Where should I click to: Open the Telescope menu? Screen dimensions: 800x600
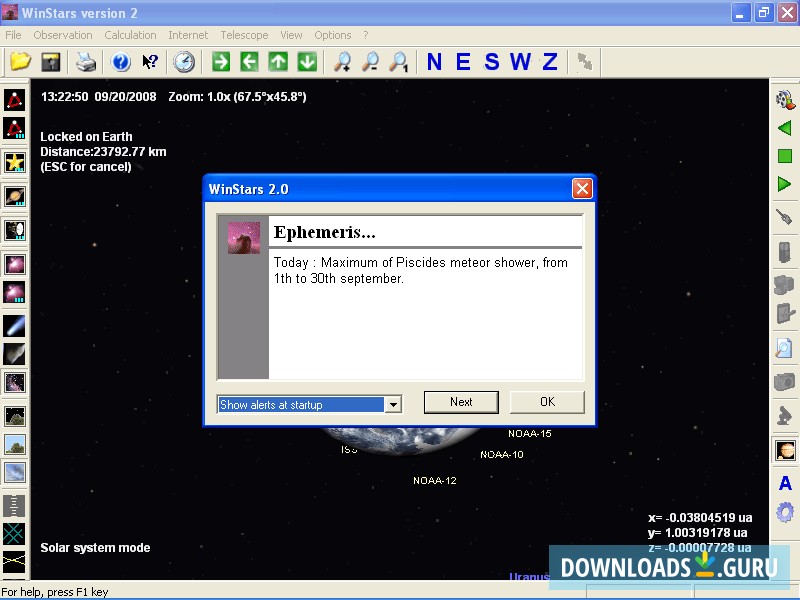pos(244,34)
